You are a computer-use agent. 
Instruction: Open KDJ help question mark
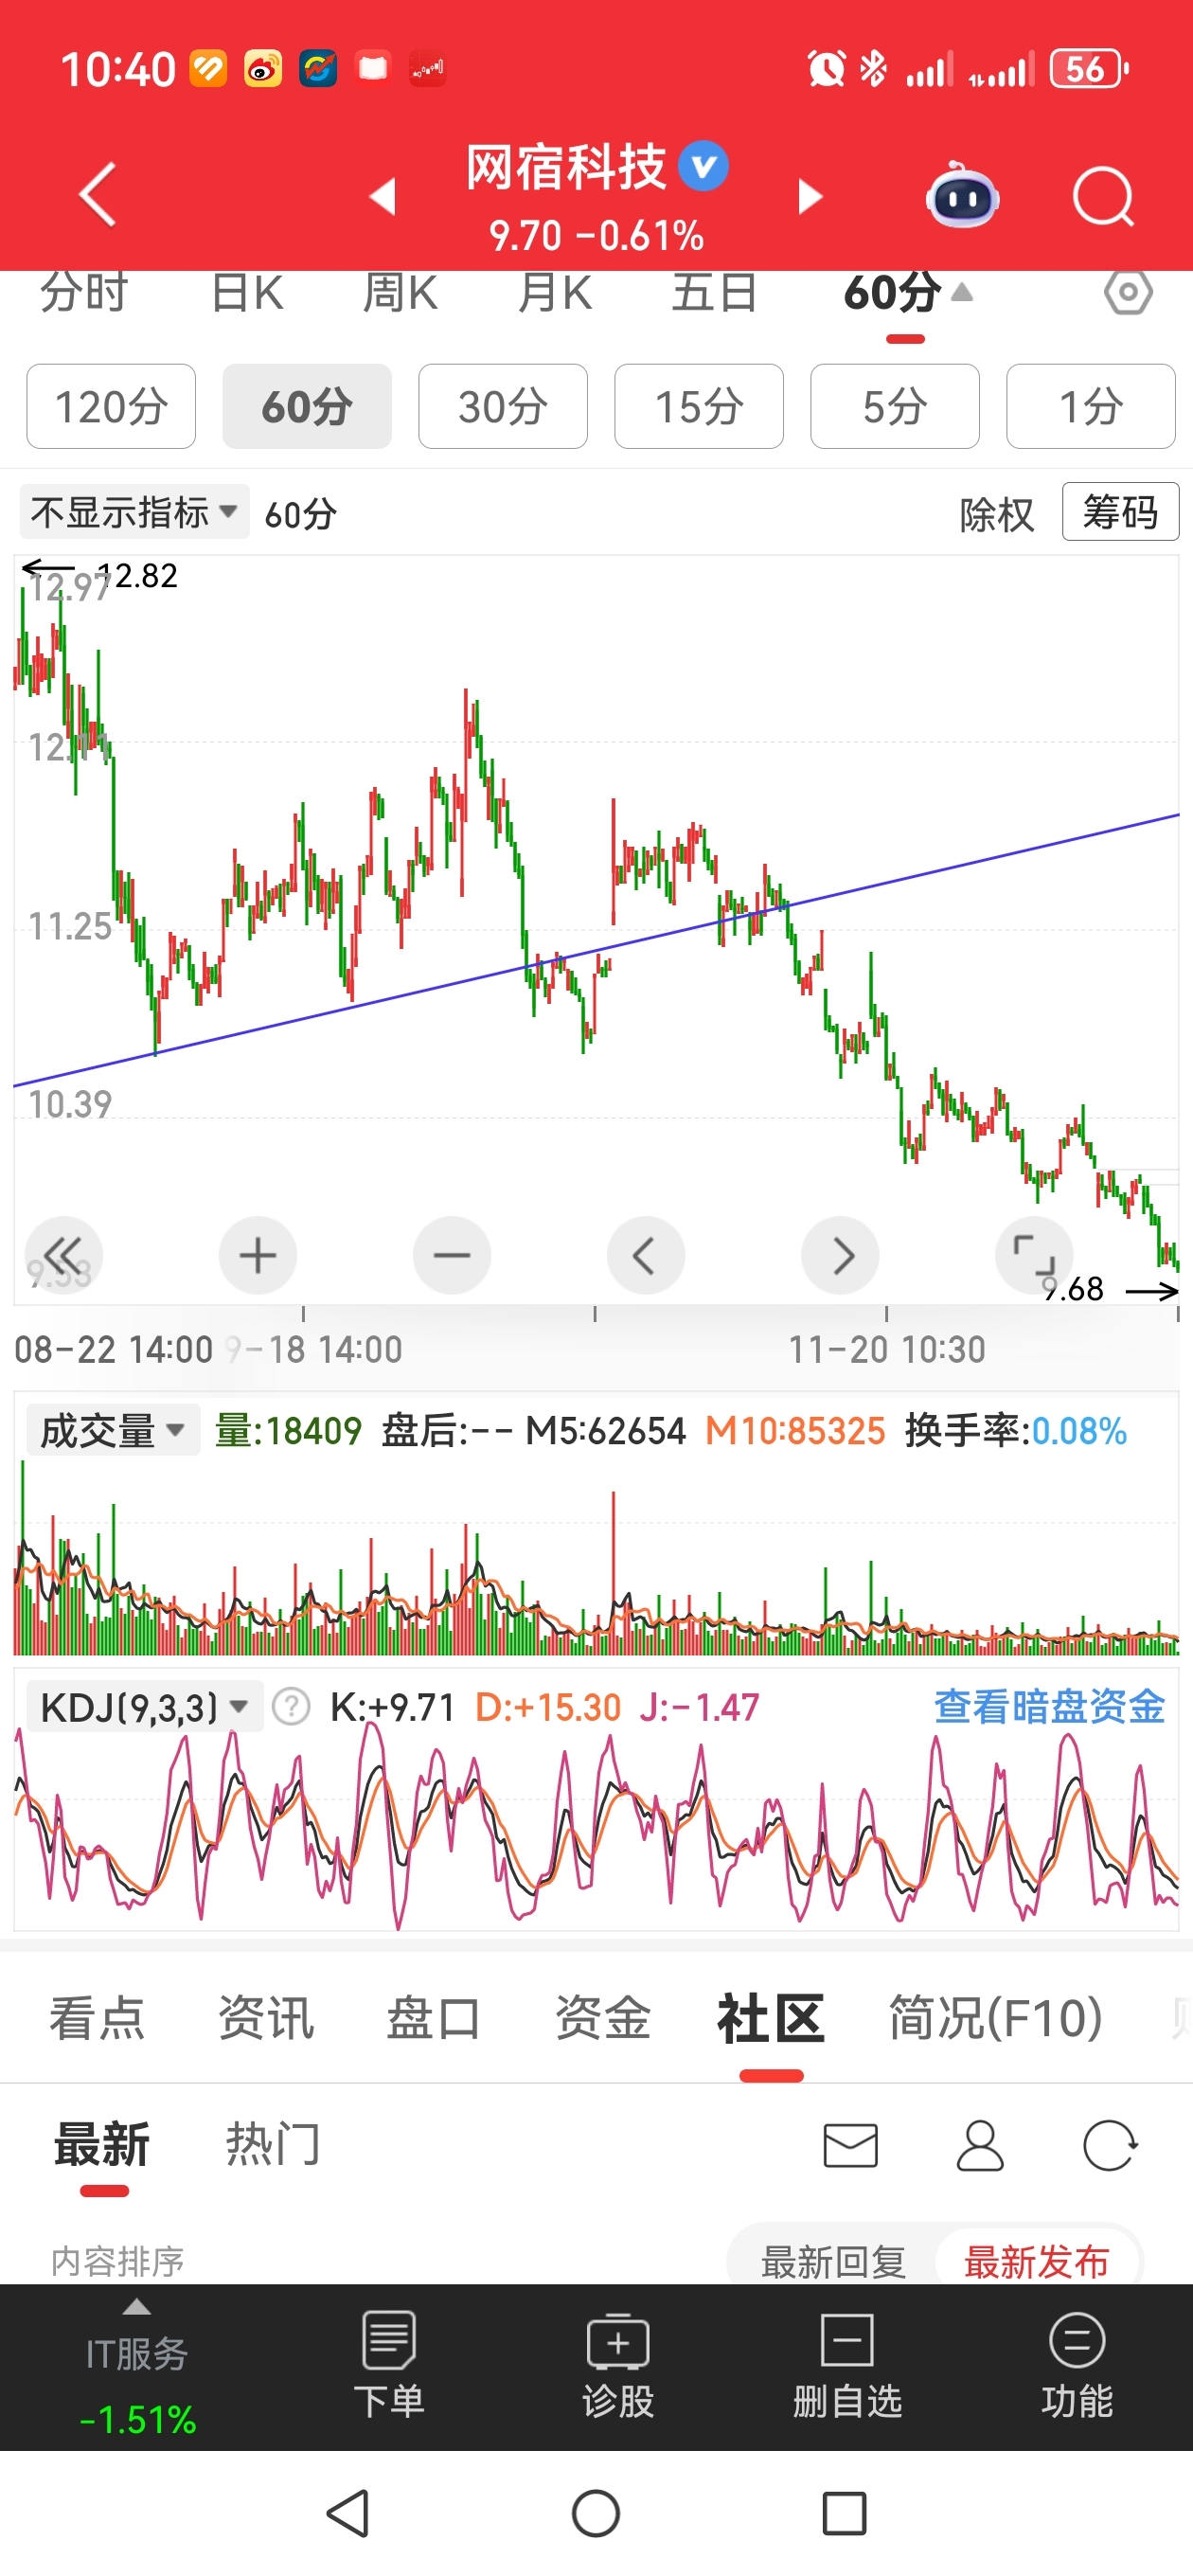(291, 1707)
